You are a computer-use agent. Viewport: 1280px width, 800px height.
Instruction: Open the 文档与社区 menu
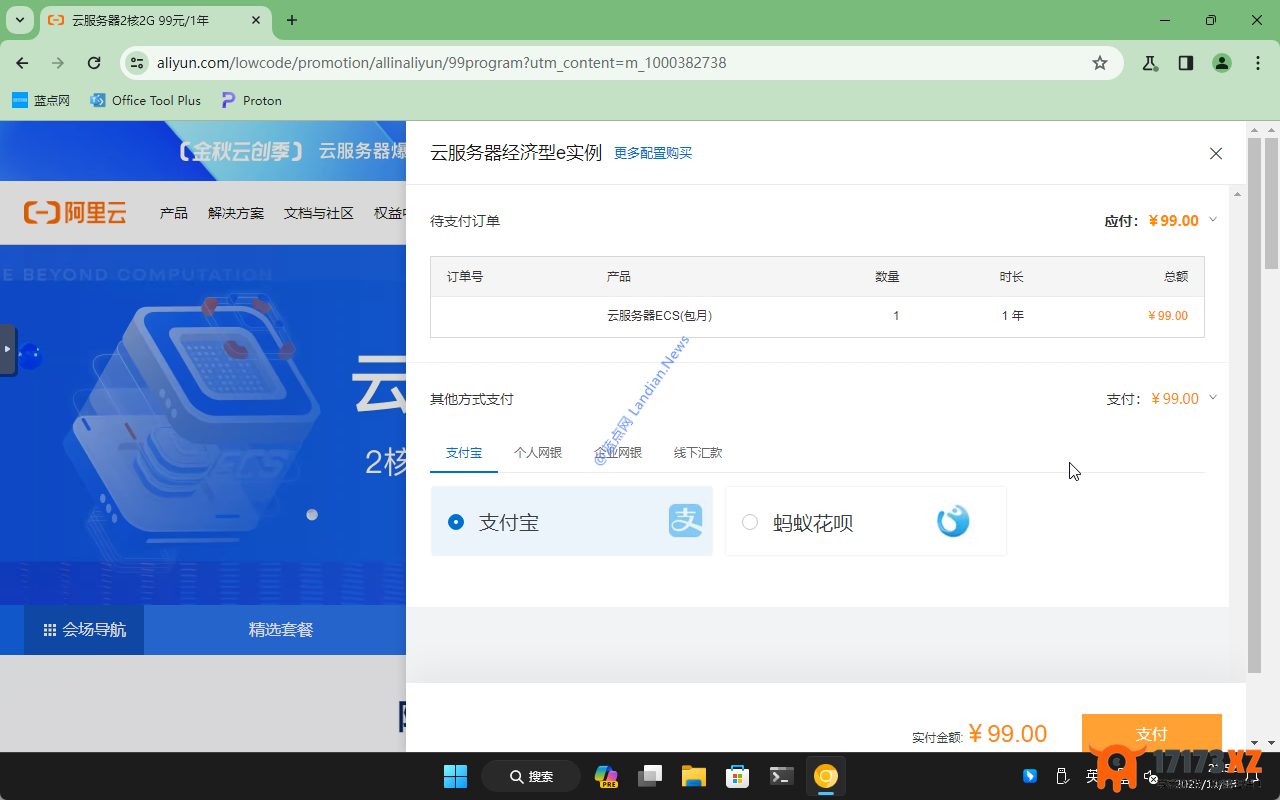point(319,213)
